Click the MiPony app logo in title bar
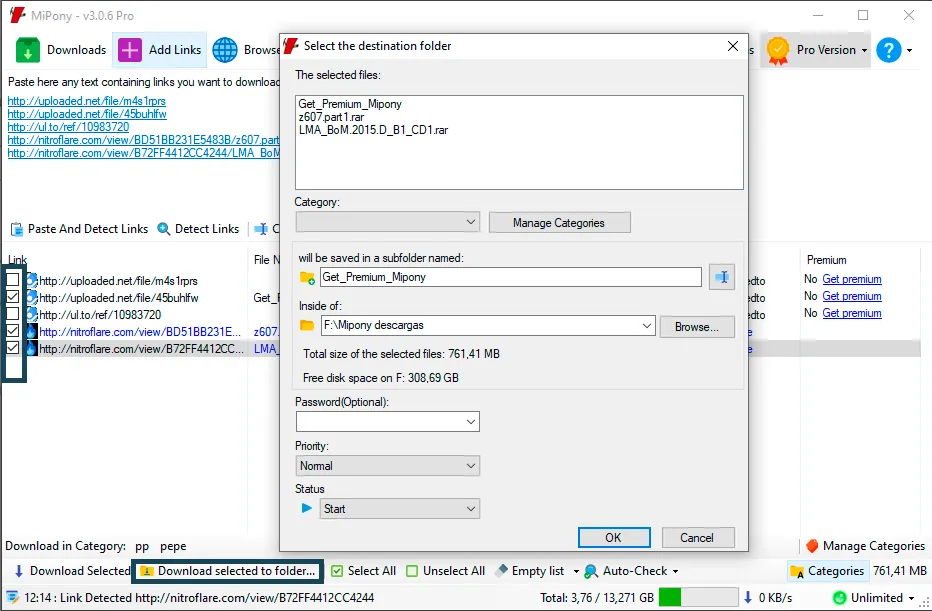Screen dimensions: 932x611 17,15
